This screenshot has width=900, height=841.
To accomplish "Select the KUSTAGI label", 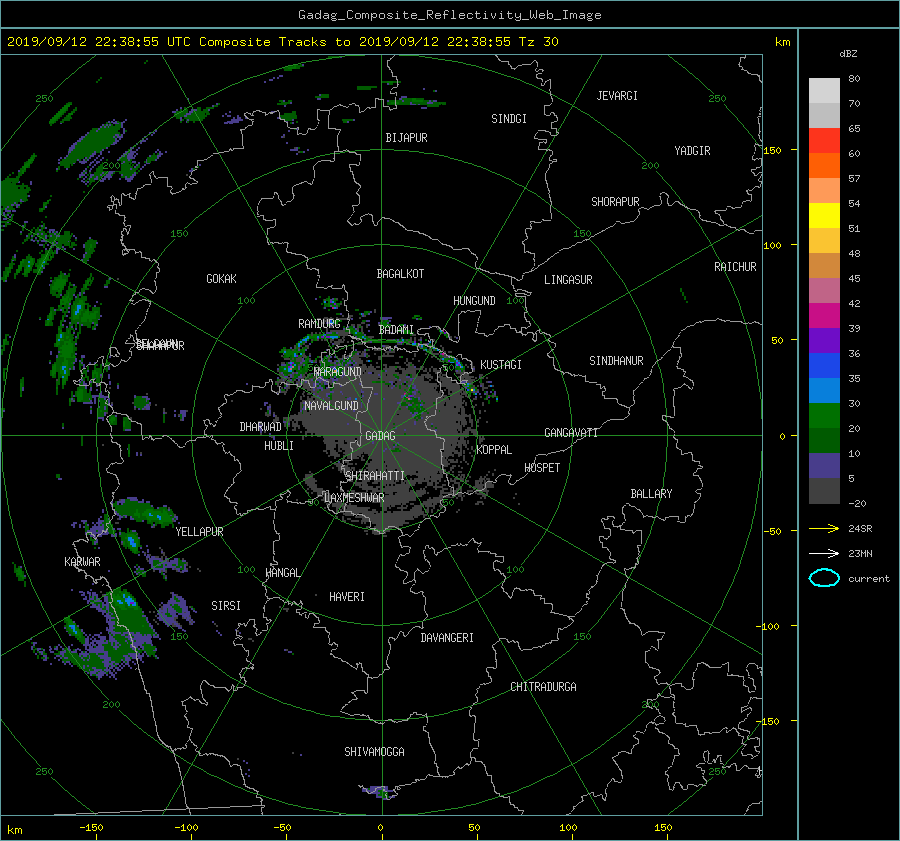I will tap(501, 365).
